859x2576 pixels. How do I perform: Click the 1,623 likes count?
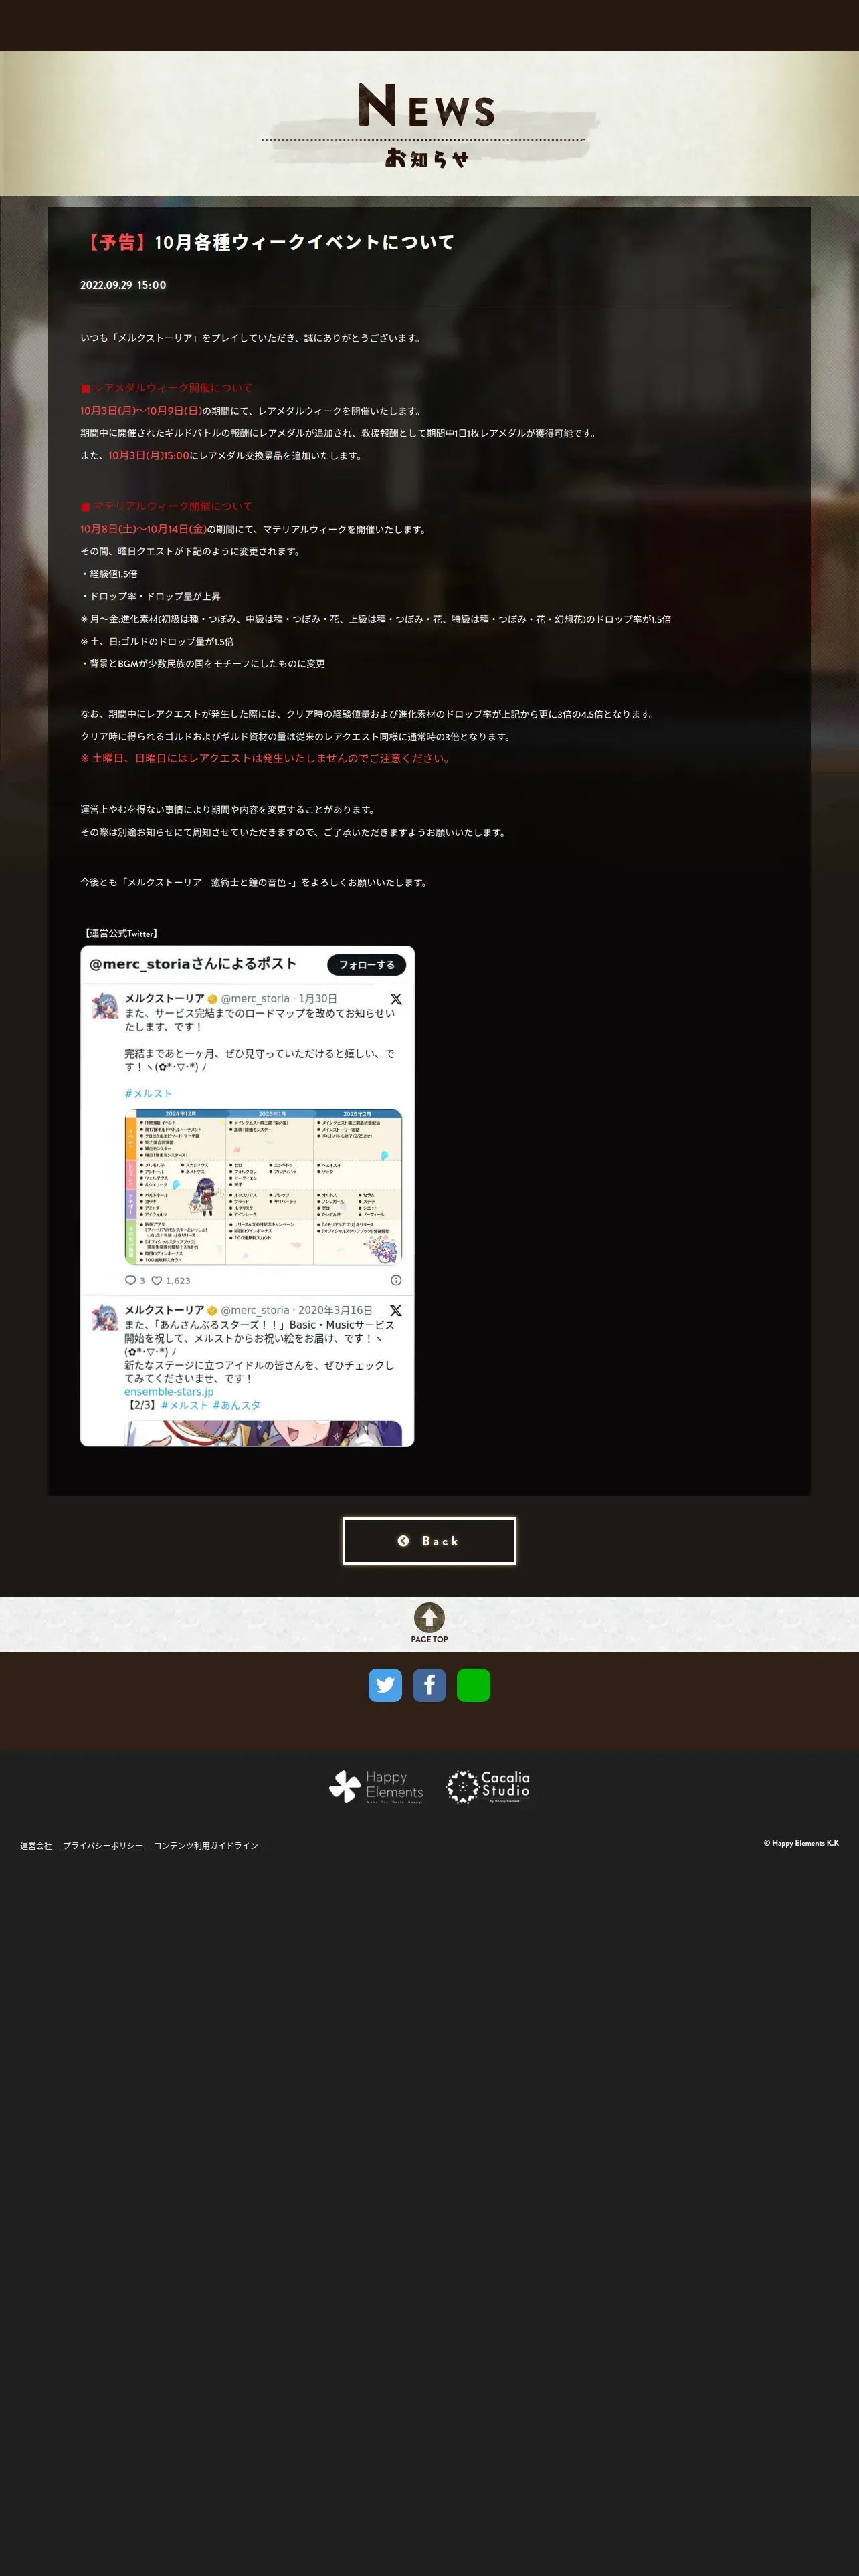178,1280
